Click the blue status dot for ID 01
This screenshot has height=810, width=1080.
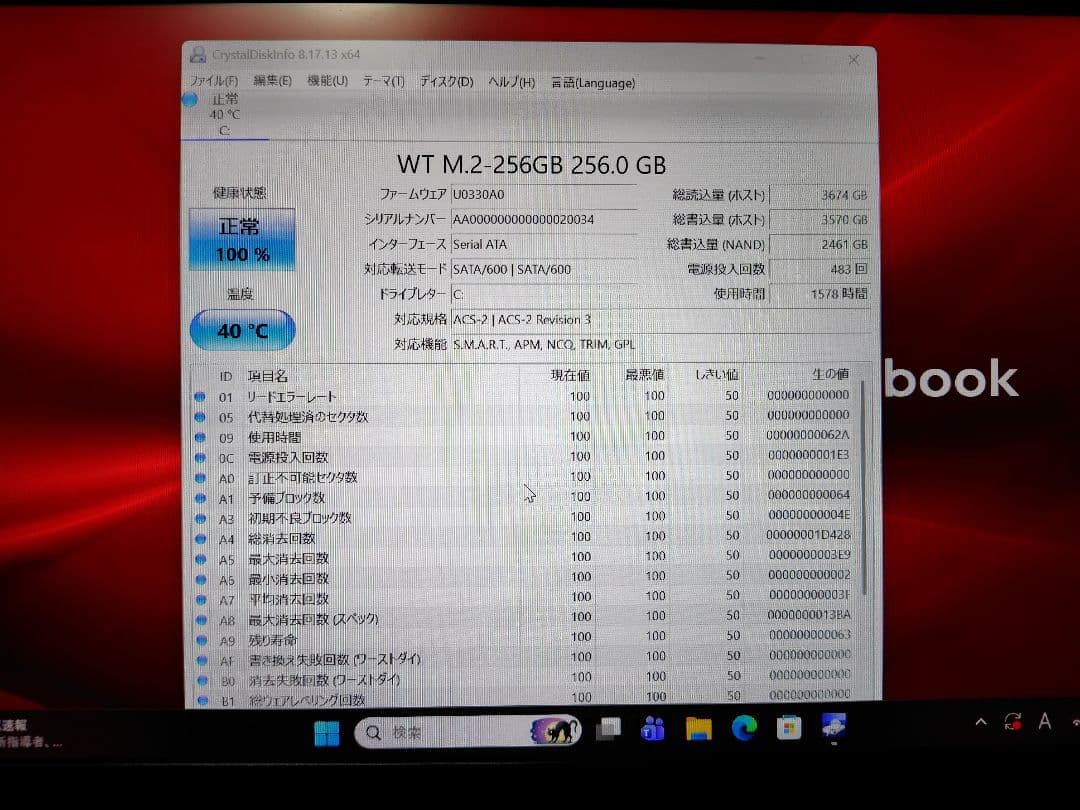pos(200,397)
